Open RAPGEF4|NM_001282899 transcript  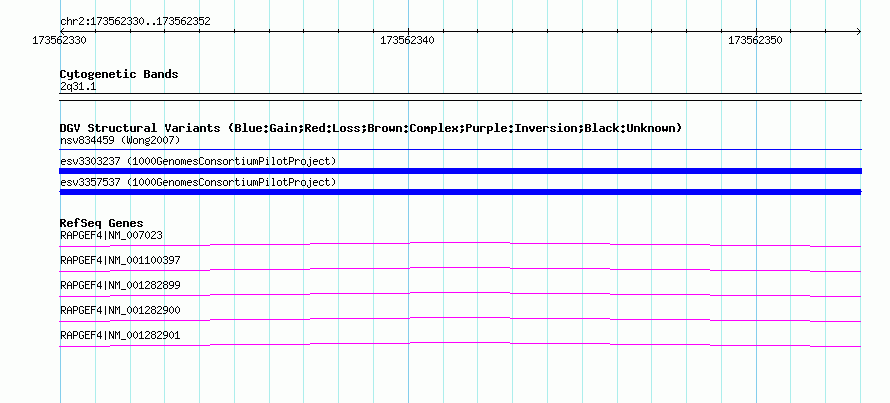tap(120, 285)
